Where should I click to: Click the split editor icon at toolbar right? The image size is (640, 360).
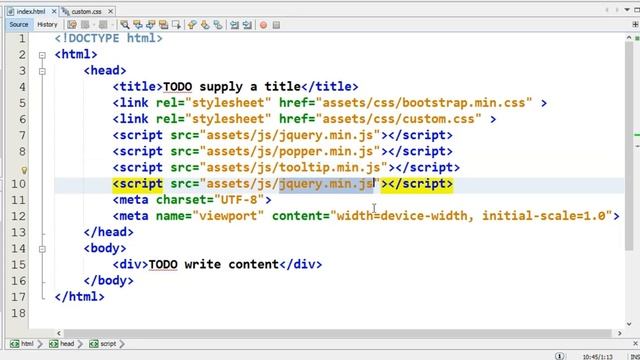636,25
